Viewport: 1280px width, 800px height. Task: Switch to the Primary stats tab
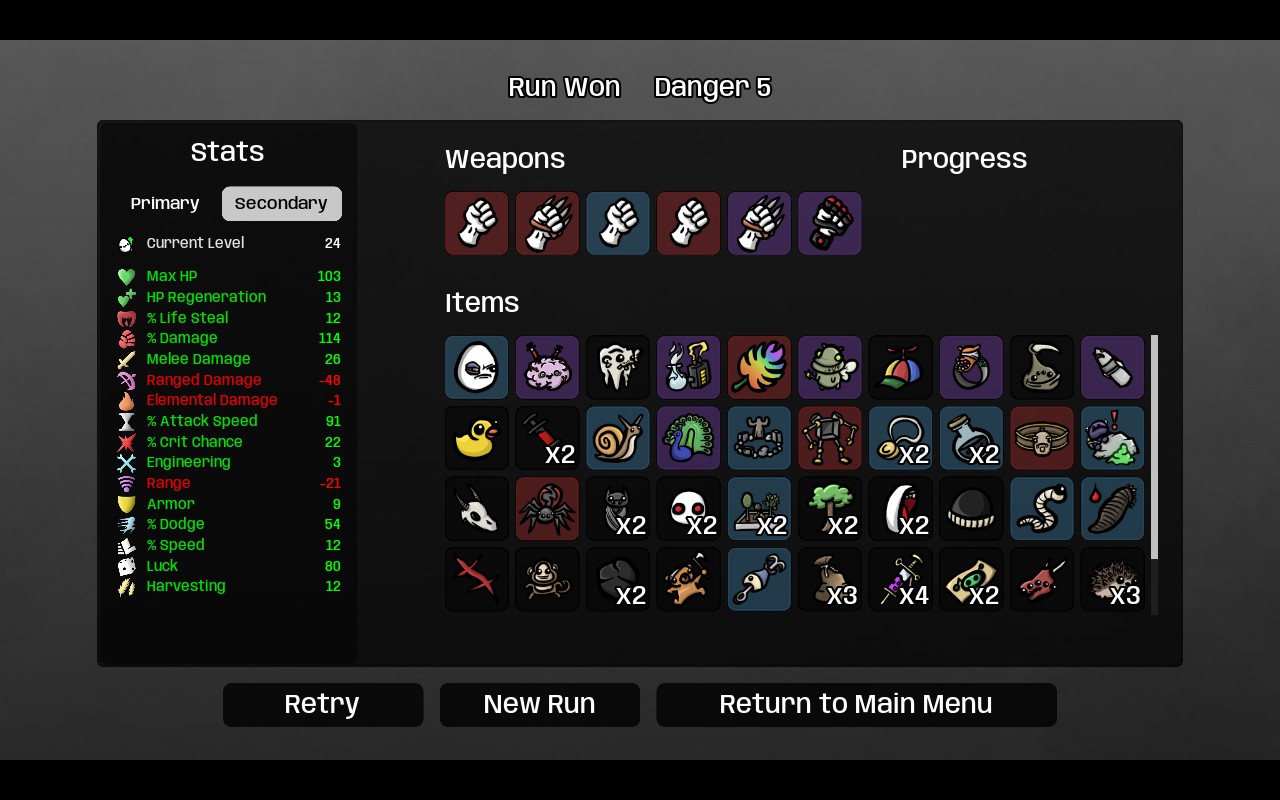tap(165, 204)
